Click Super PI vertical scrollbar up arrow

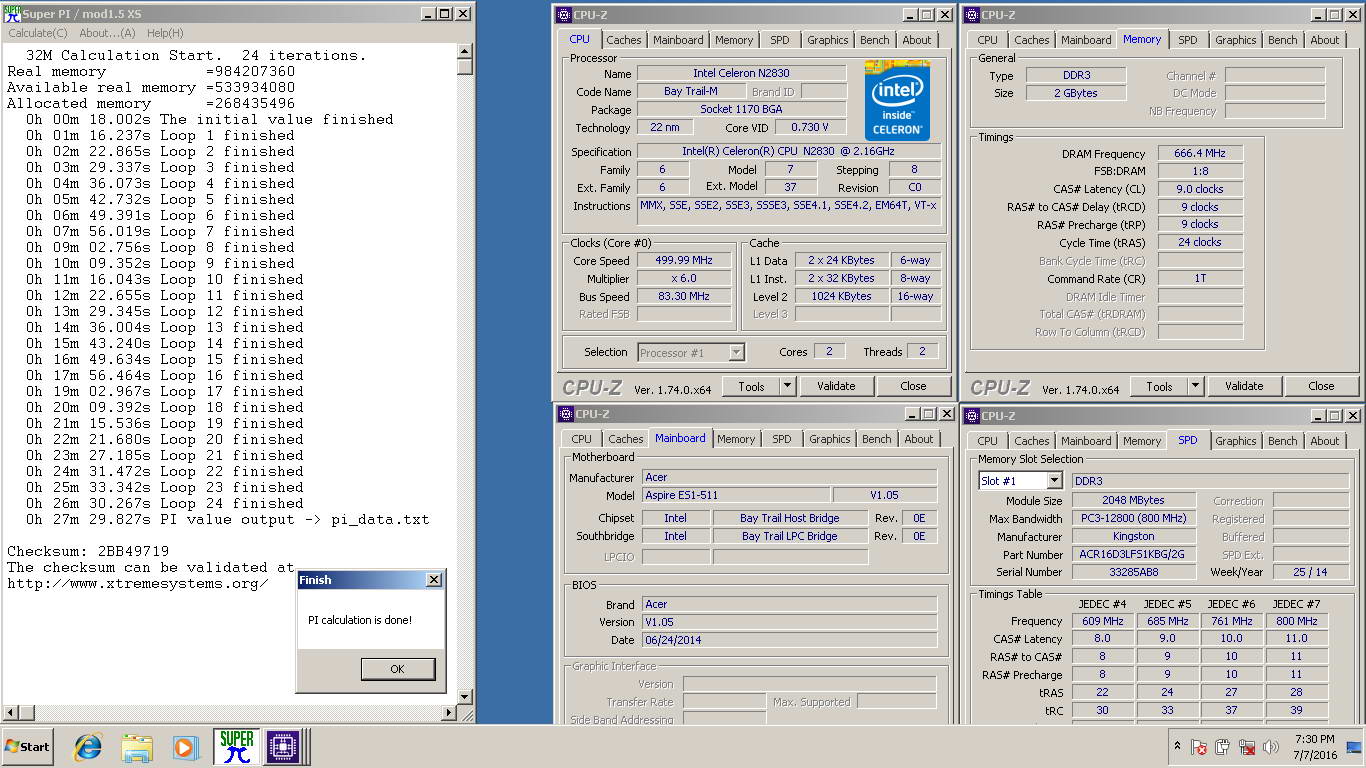pos(465,50)
